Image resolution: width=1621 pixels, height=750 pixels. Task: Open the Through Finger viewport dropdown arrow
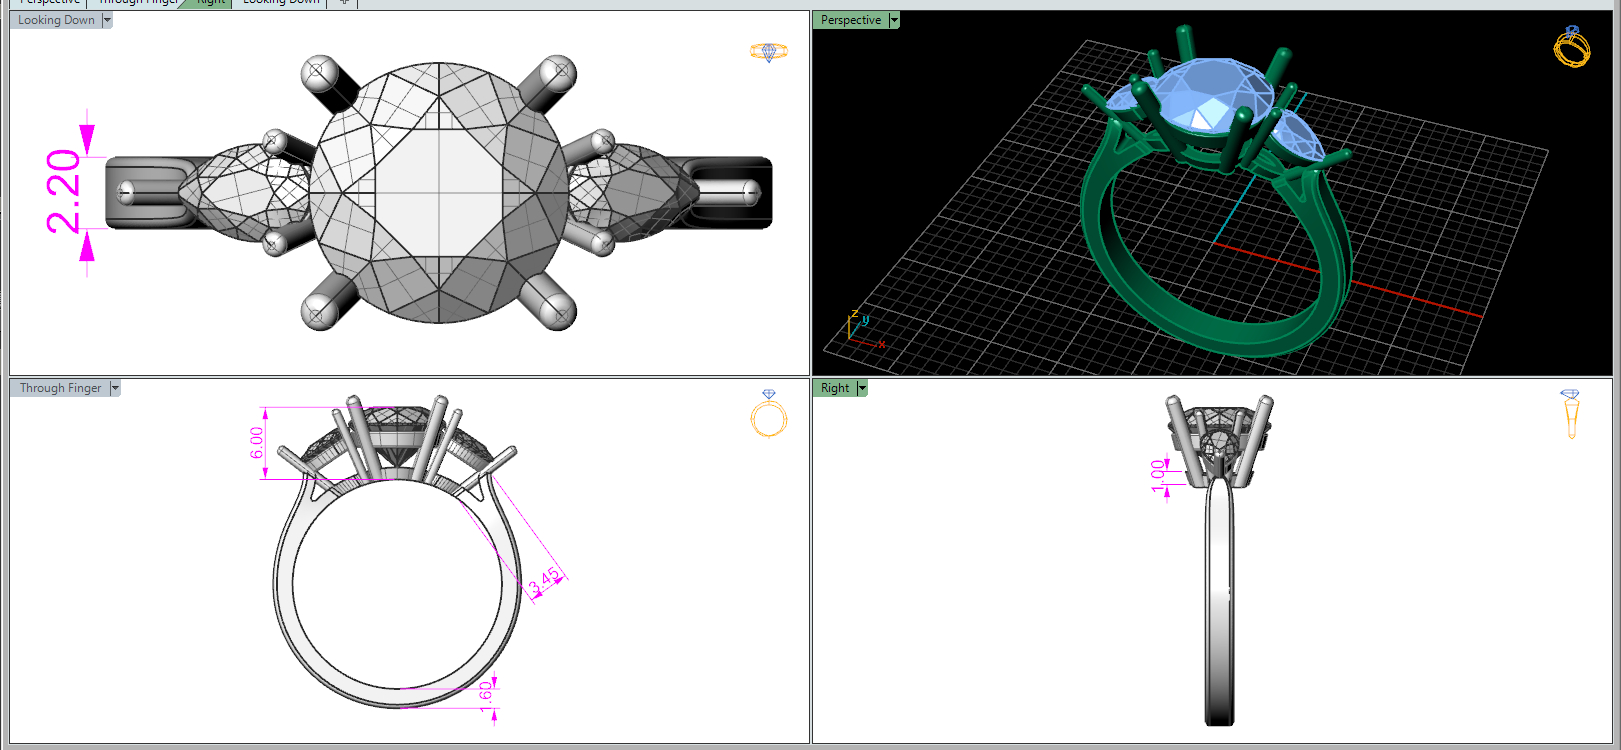pyautogui.click(x=115, y=388)
